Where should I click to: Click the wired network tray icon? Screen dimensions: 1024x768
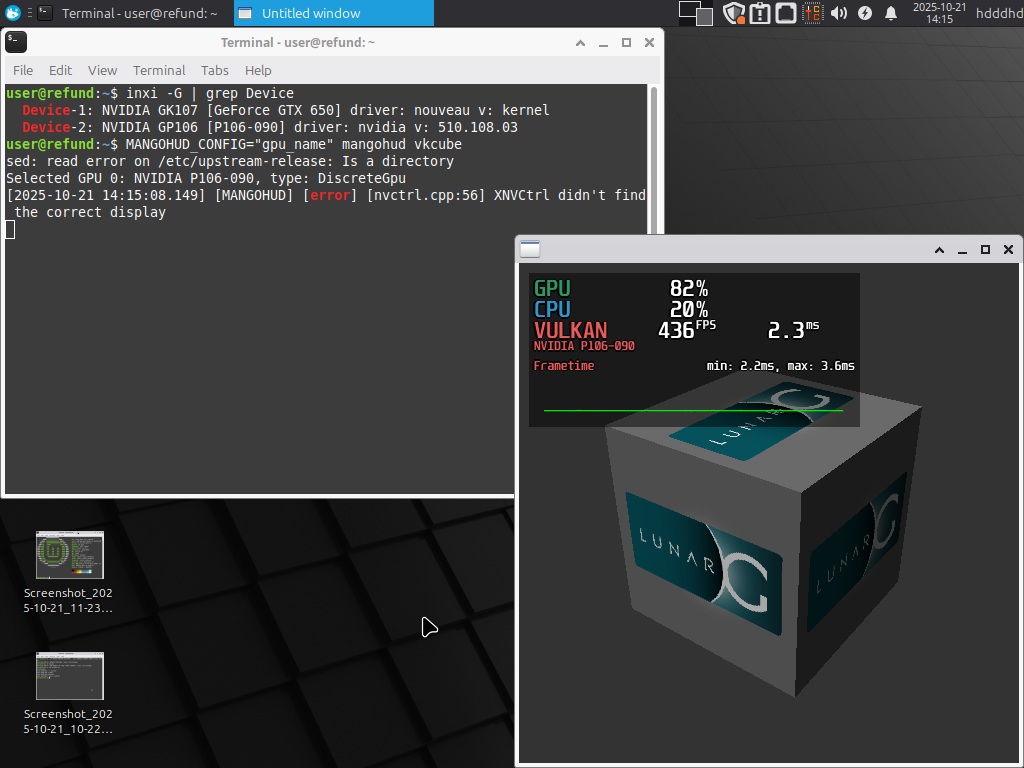tap(786, 13)
